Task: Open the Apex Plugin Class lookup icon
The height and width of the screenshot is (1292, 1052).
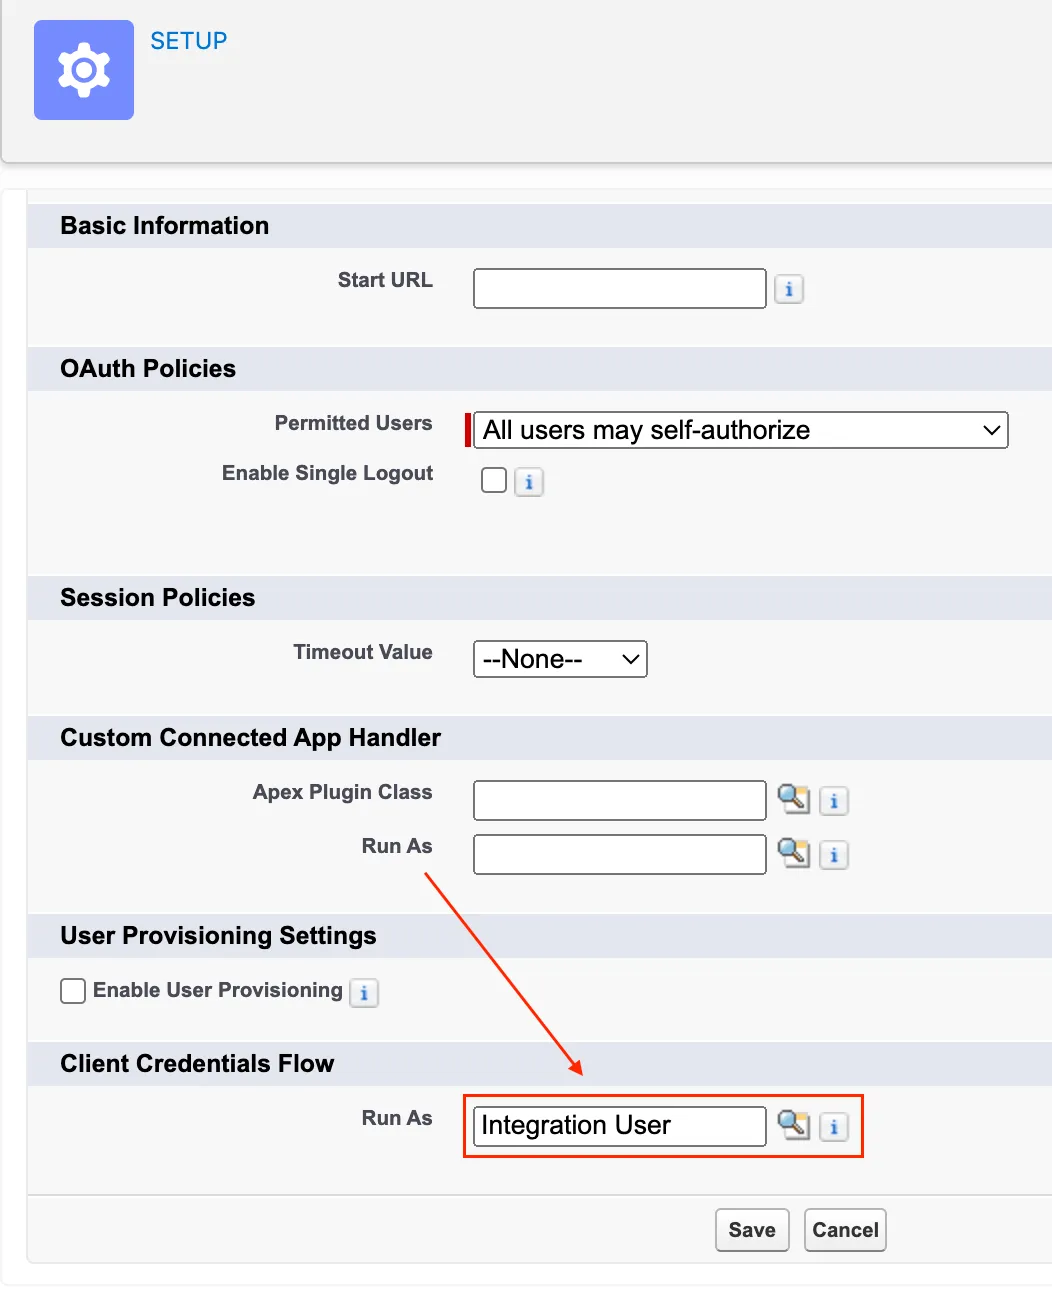Action: tap(793, 799)
